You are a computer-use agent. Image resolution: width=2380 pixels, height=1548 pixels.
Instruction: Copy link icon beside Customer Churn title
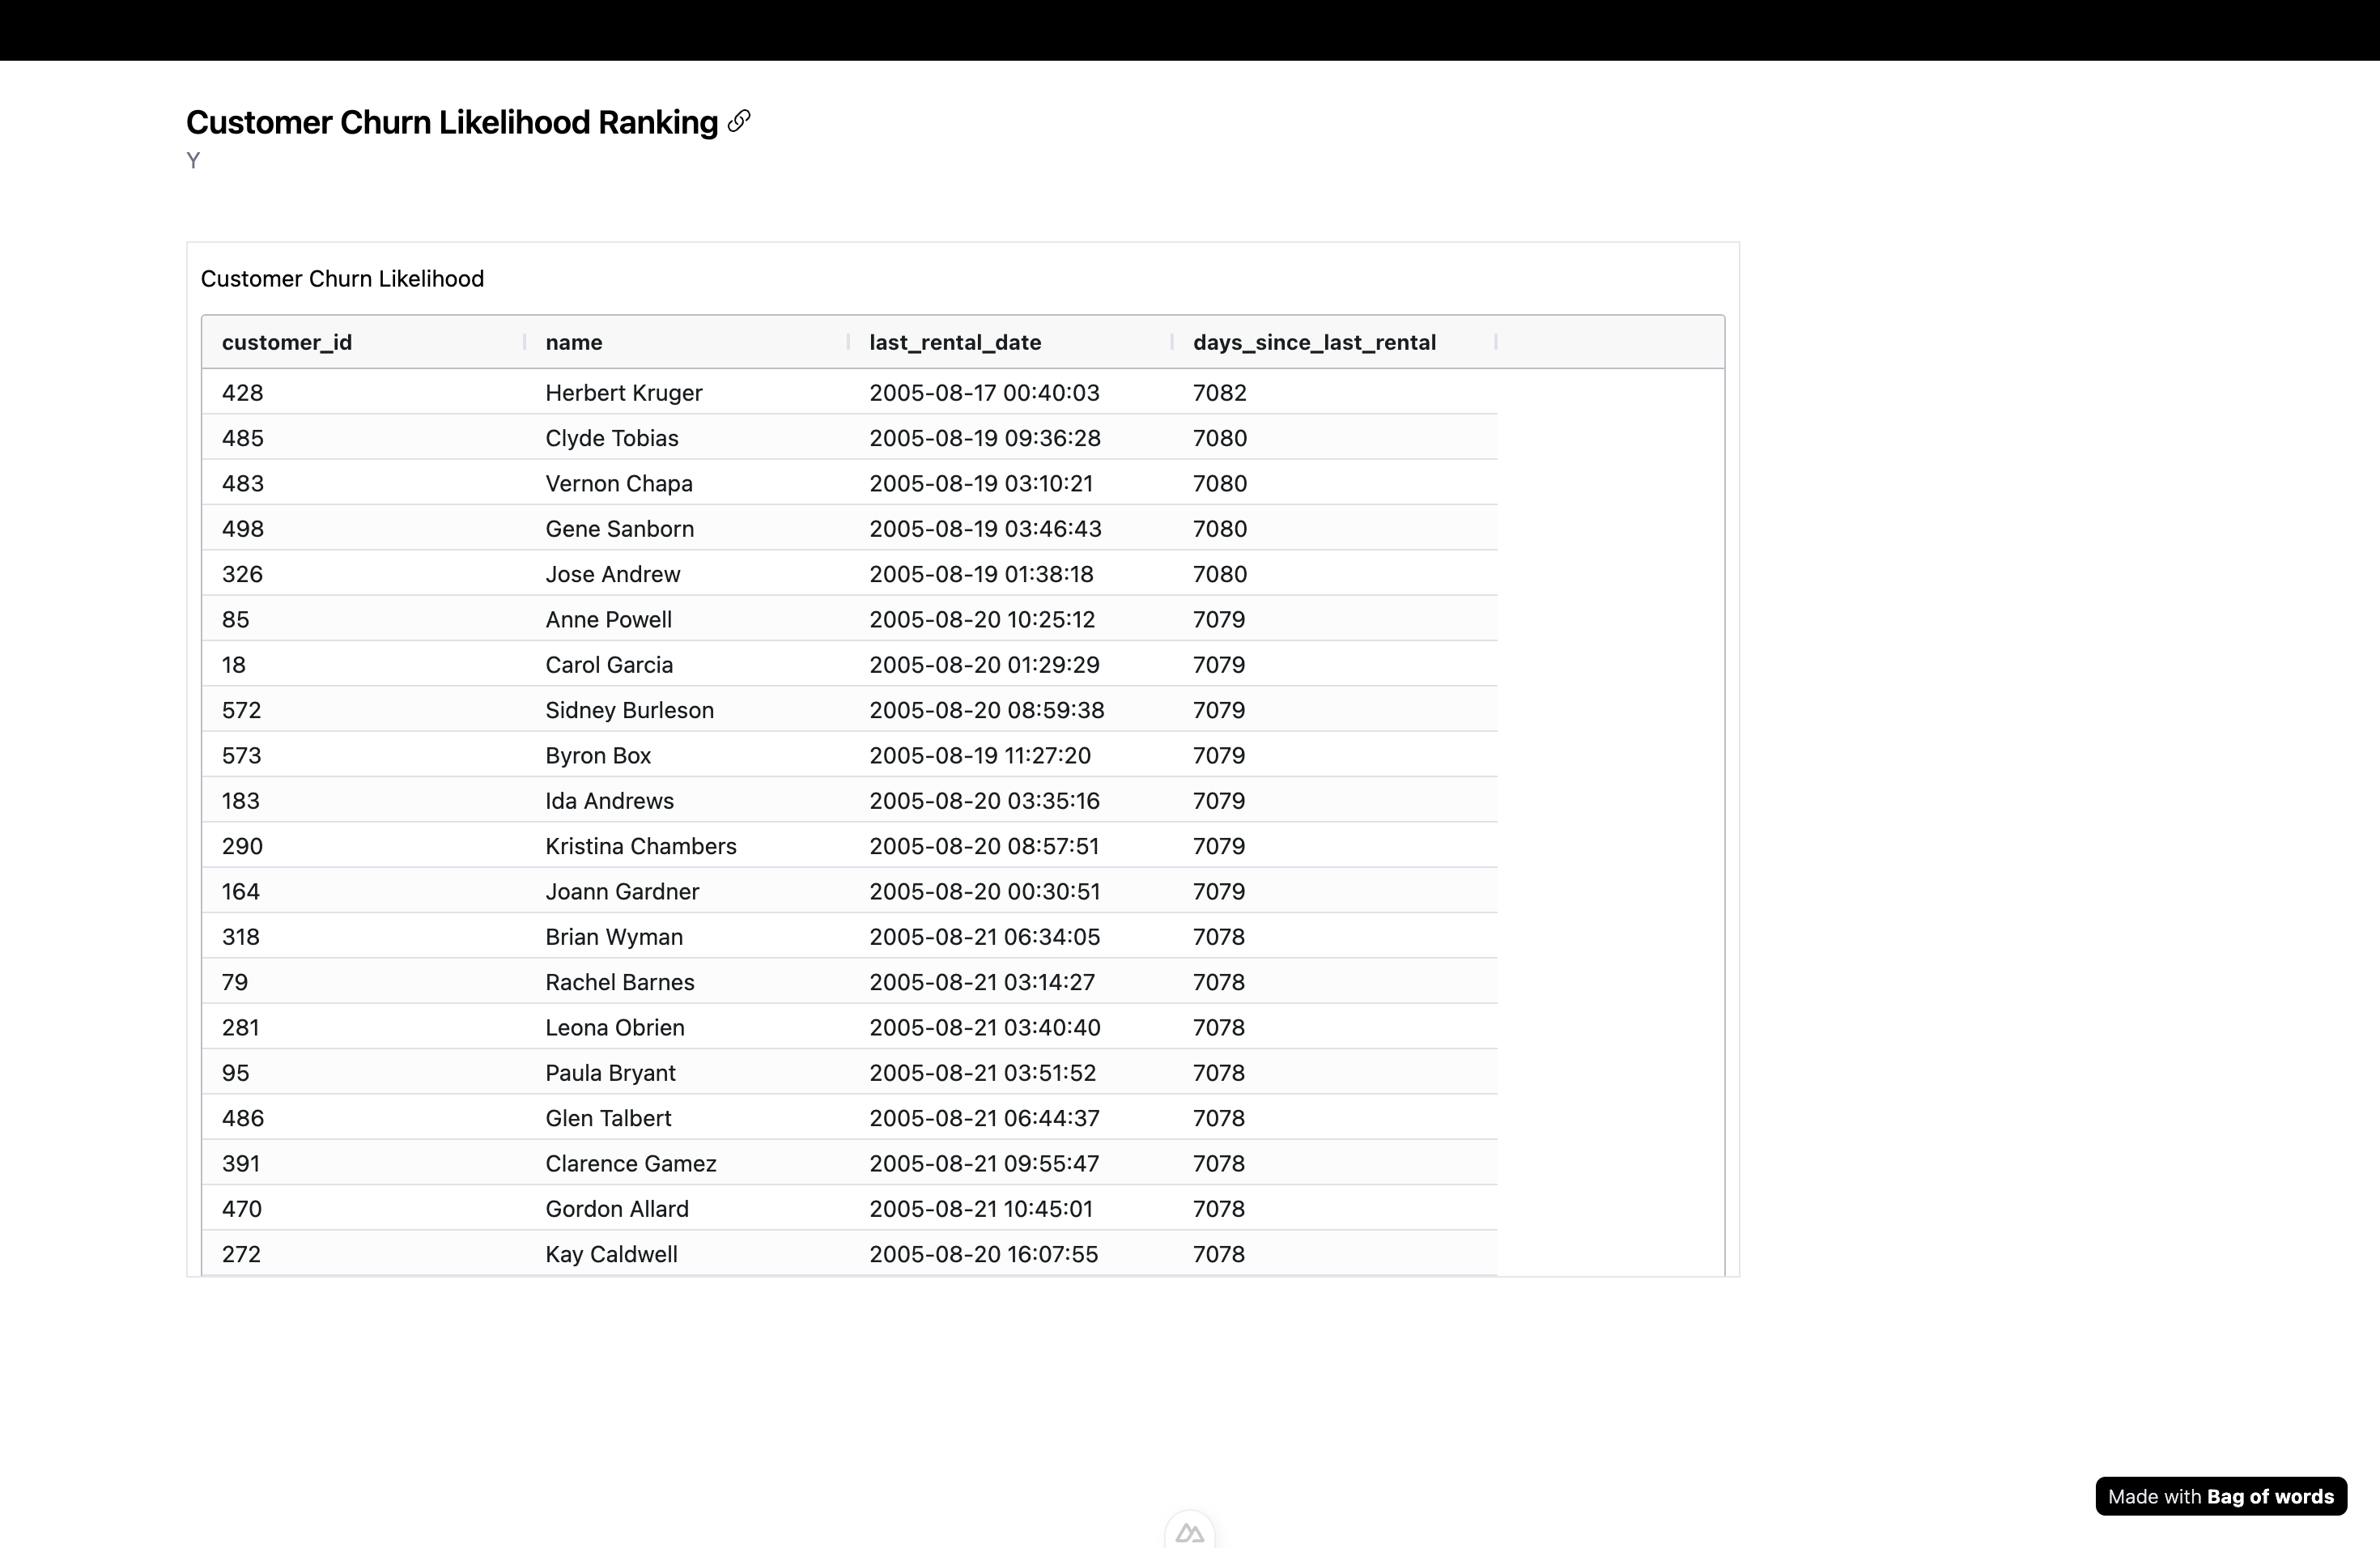coord(739,121)
